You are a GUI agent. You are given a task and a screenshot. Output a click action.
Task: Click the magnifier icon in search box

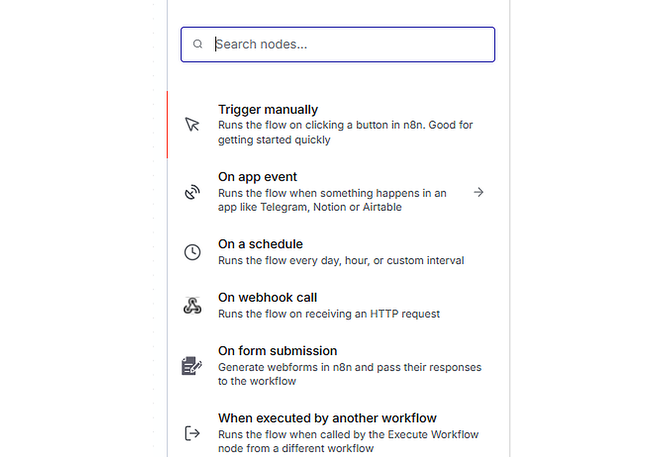click(x=198, y=44)
